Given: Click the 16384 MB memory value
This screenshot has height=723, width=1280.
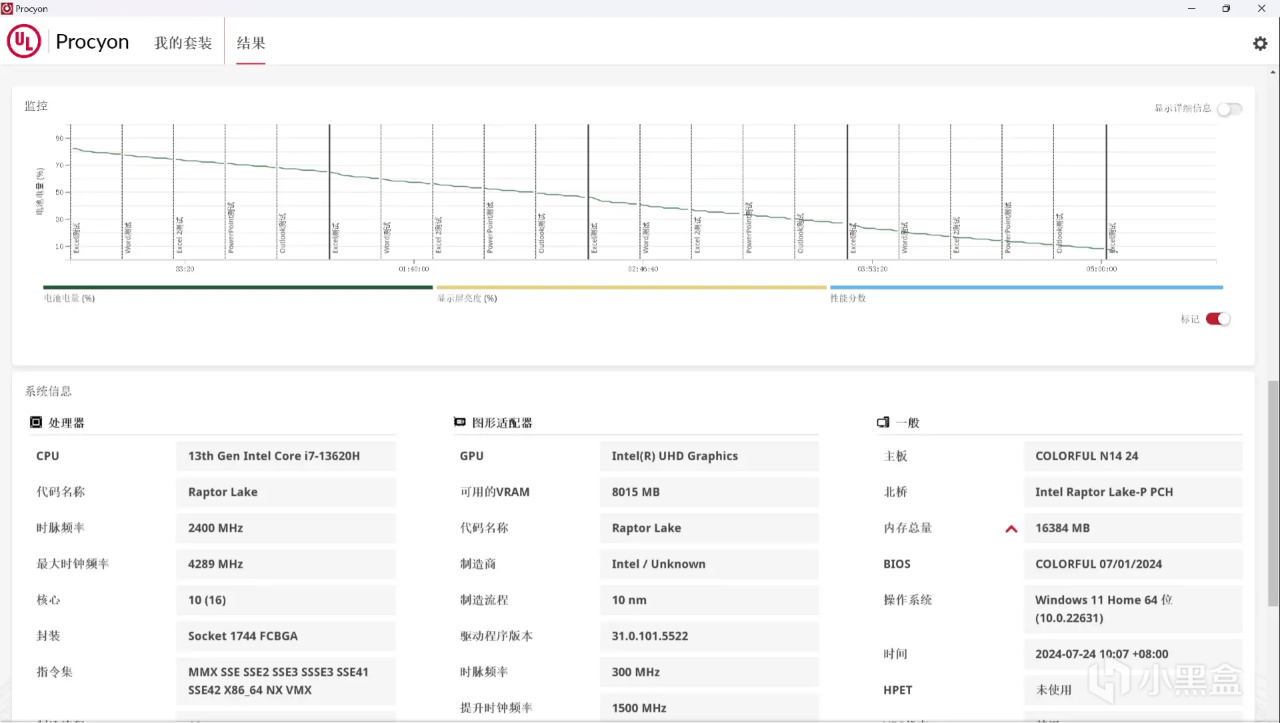Looking at the screenshot, I should pos(1133,528).
